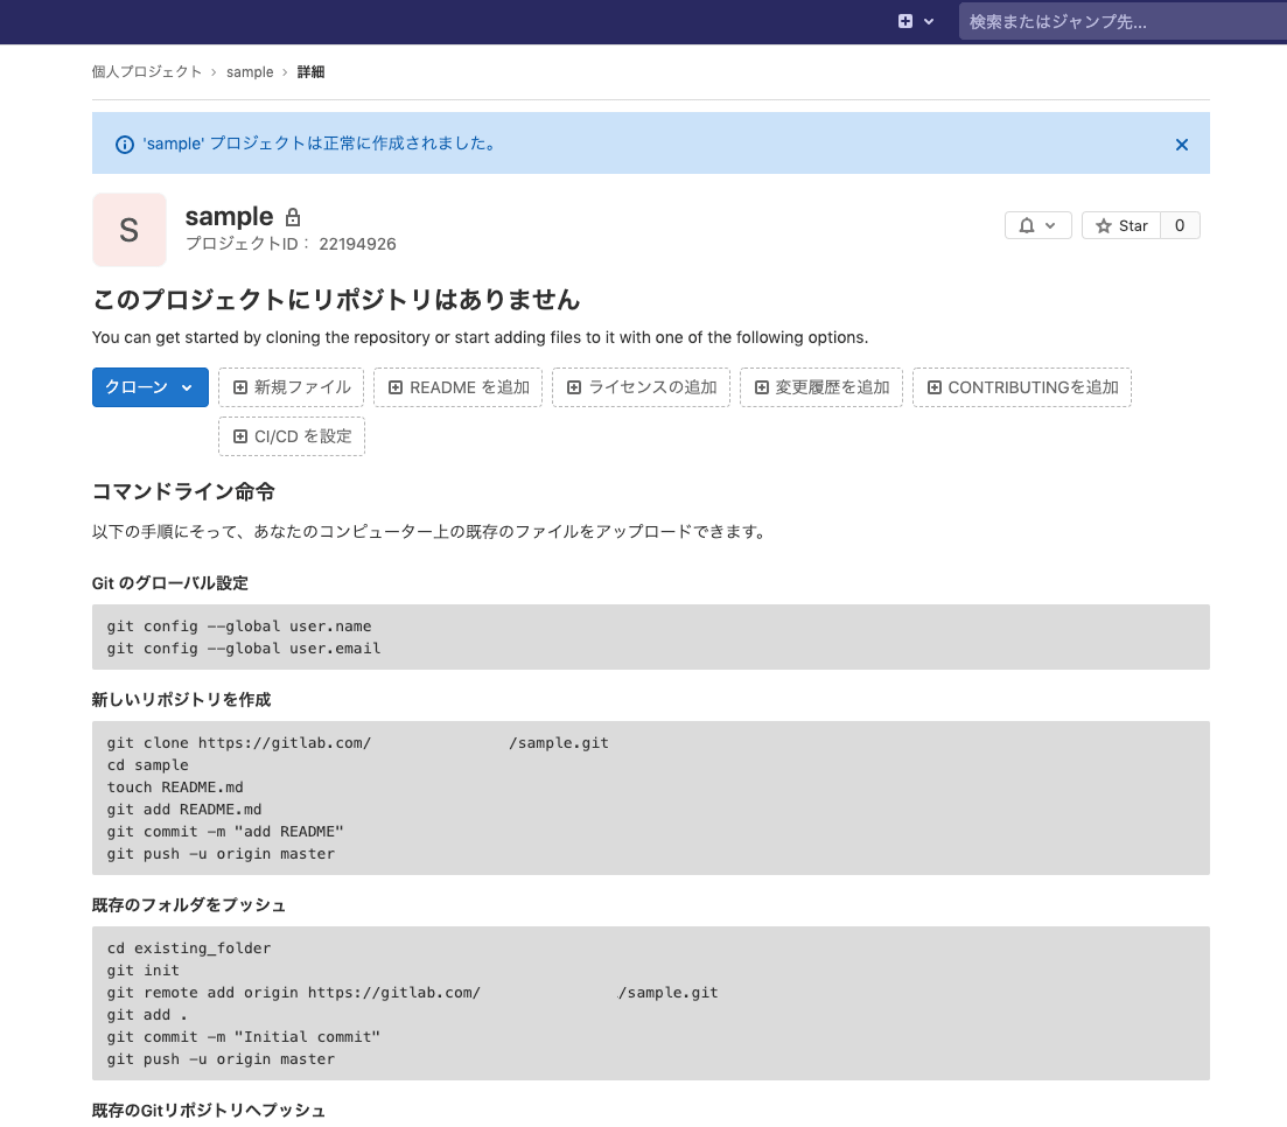Click the Git のグローバル設定 heading
The height and width of the screenshot is (1127, 1287).
(x=170, y=583)
